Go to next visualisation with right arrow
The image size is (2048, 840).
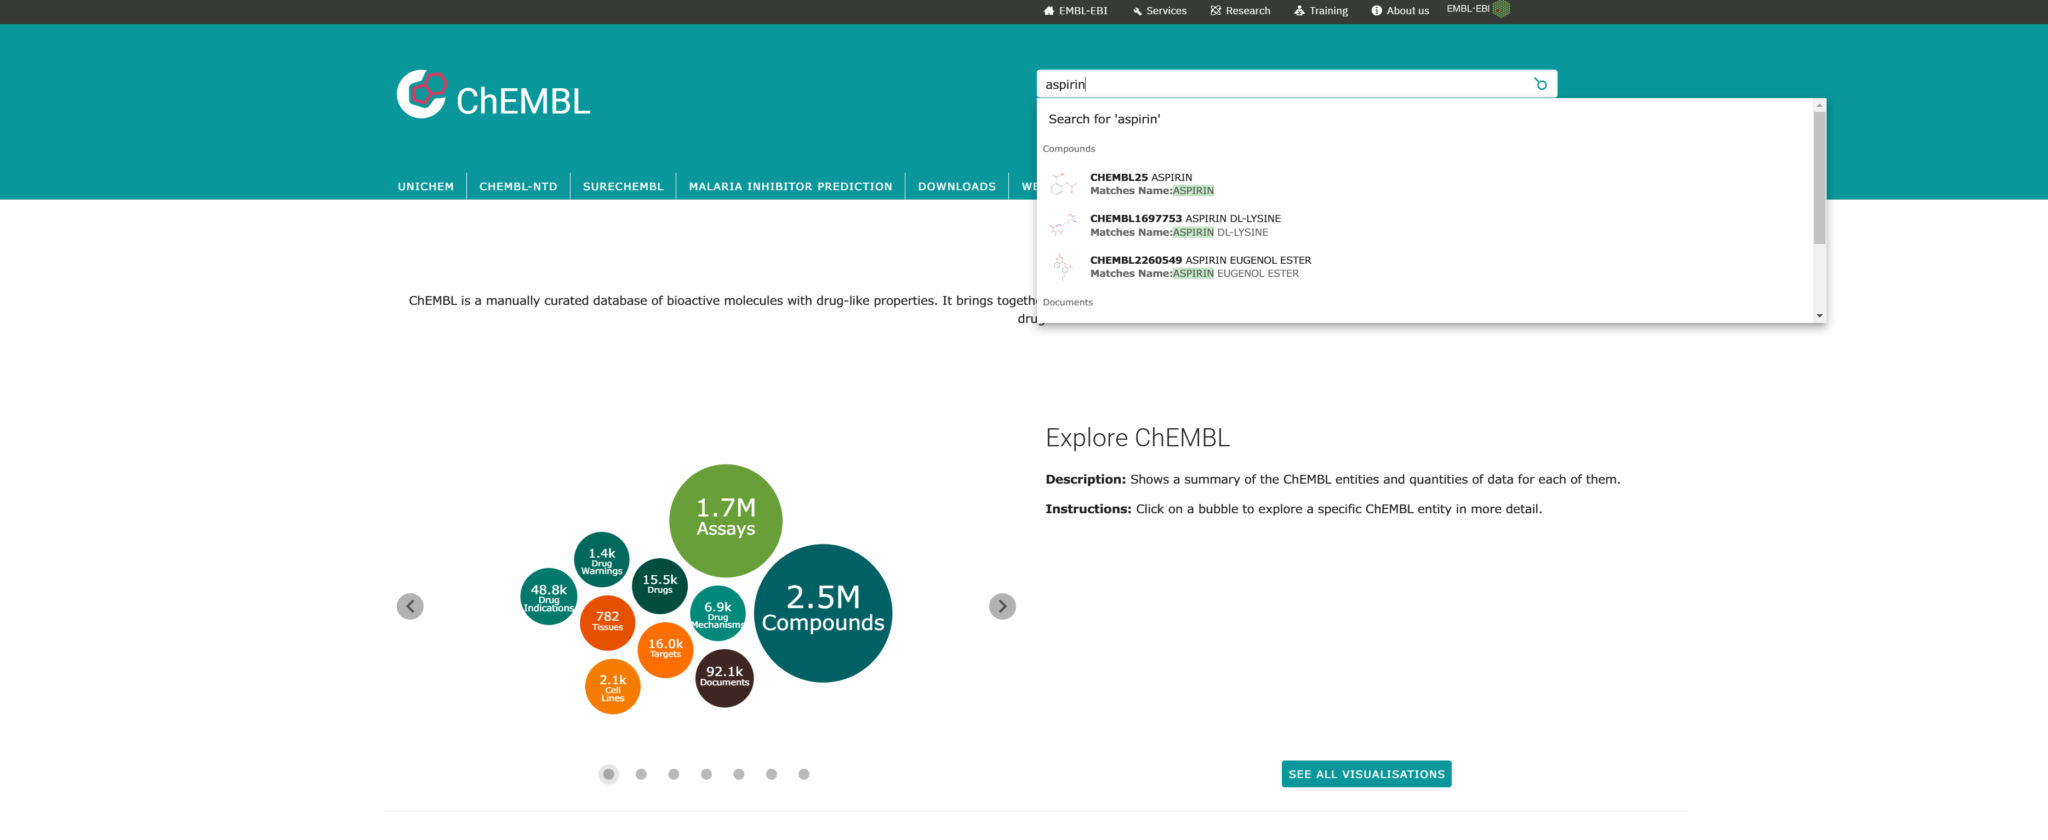(x=1002, y=606)
